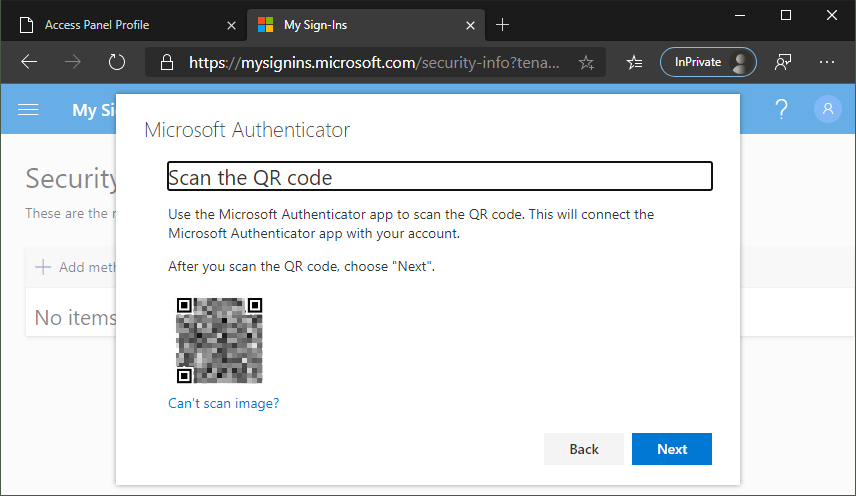Click the Back button in the dialog

(x=584, y=449)
